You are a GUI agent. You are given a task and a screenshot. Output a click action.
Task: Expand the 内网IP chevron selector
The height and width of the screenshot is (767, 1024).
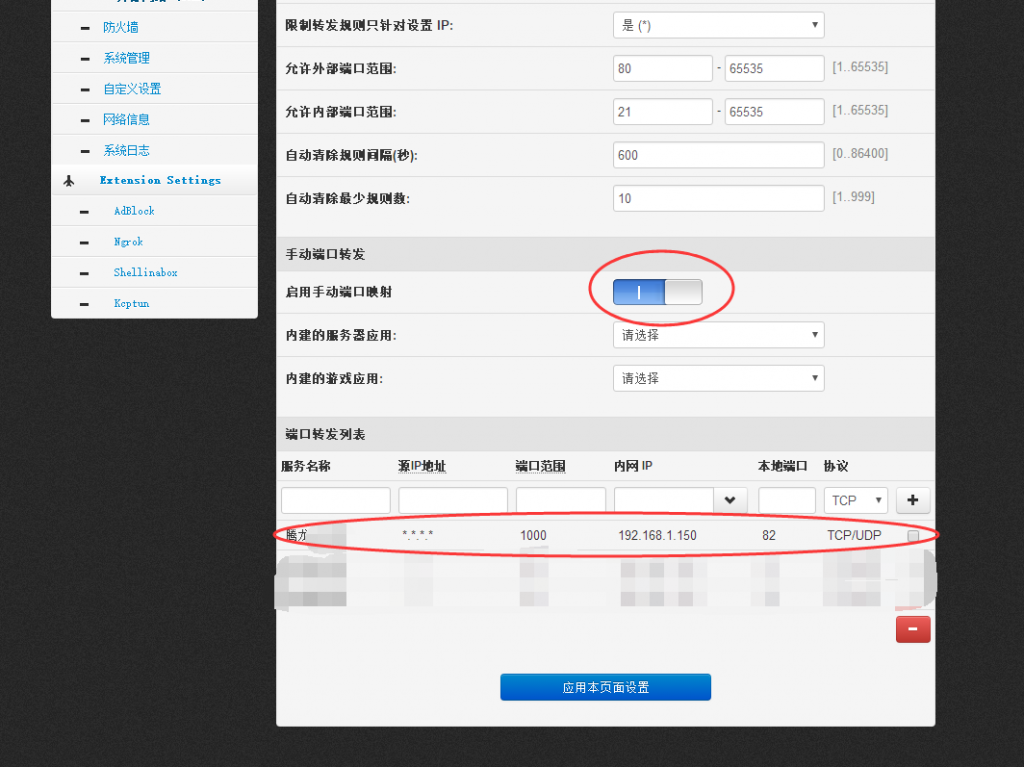click(x=730, y=500)
